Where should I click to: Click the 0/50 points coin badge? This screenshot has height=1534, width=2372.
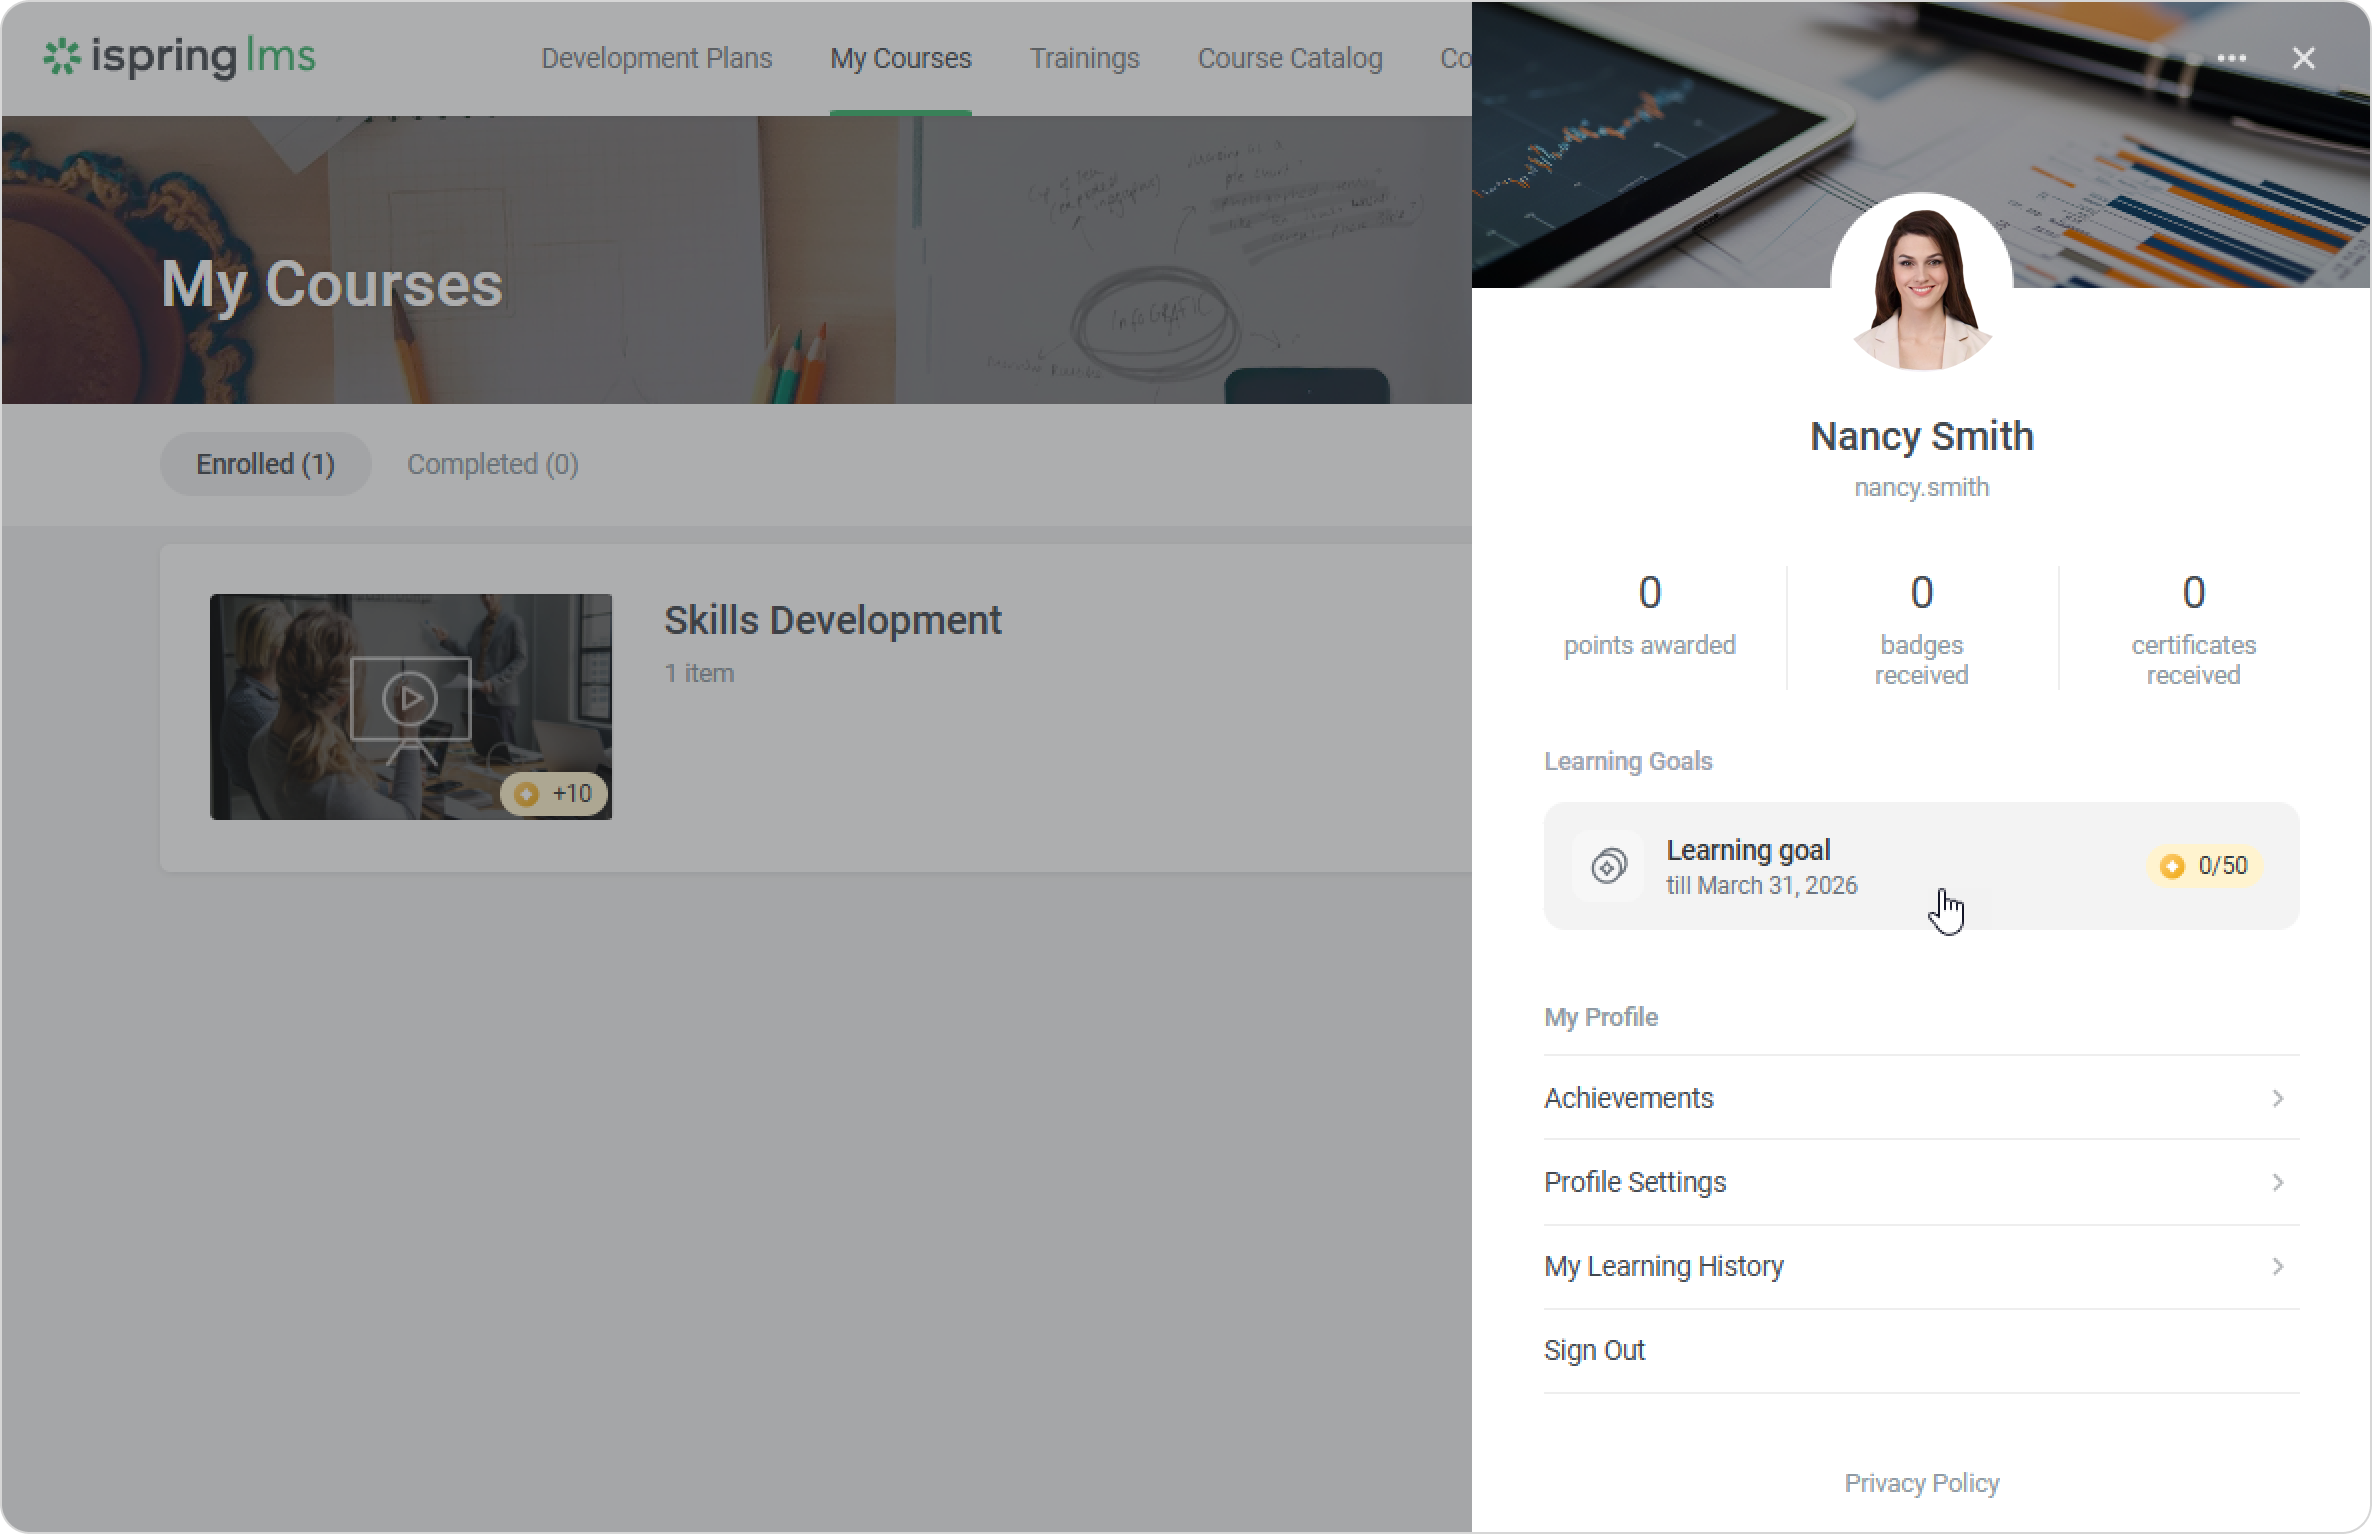coord(2205,866)
